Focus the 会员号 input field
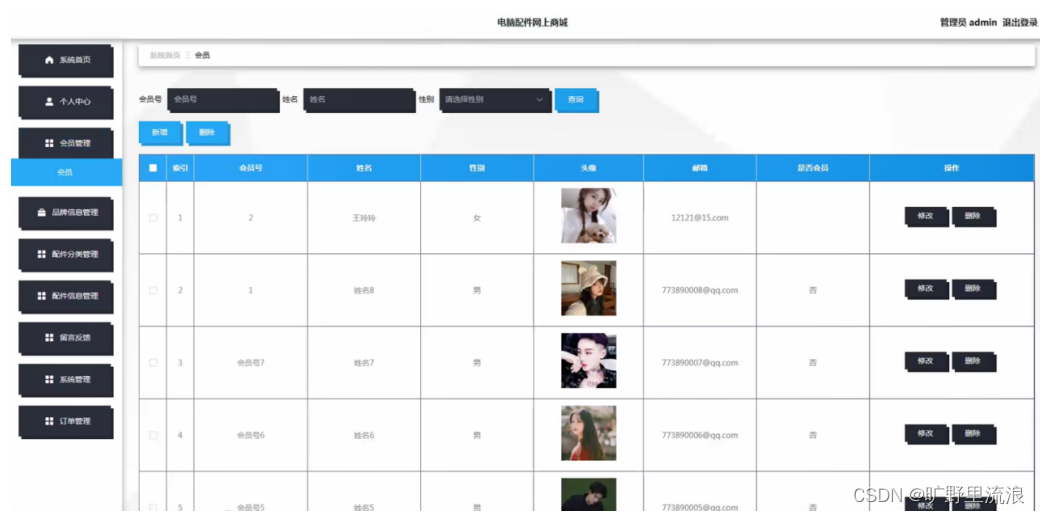Screen dimensions: 1040x514 [223, 100]
